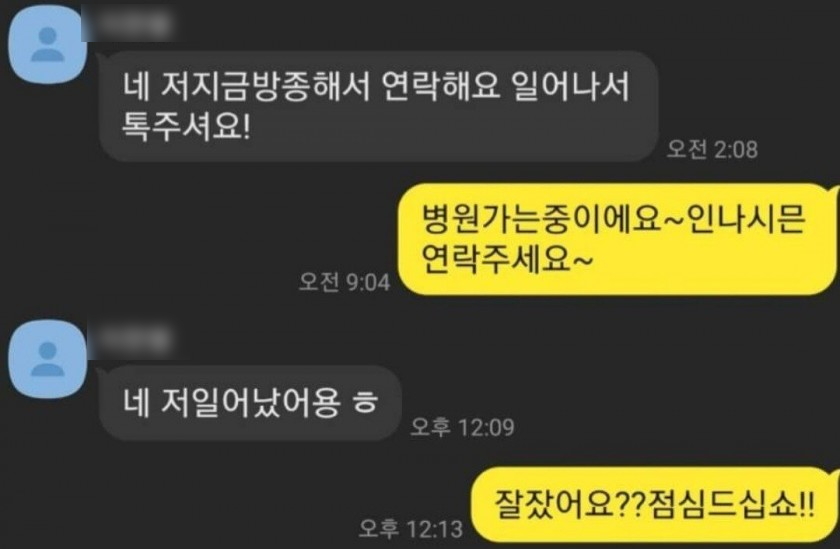Click the "ㅎ" character ending the gray message
This screenshot has height=549, width=840.
[365, 402]
